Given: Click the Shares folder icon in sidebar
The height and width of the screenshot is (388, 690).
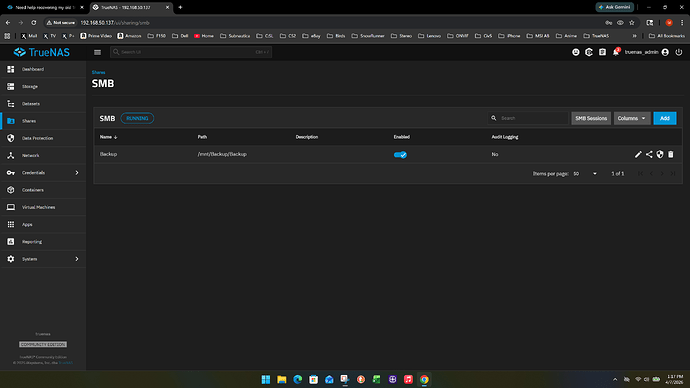Looking at the screenshot, I should point(11,121).
